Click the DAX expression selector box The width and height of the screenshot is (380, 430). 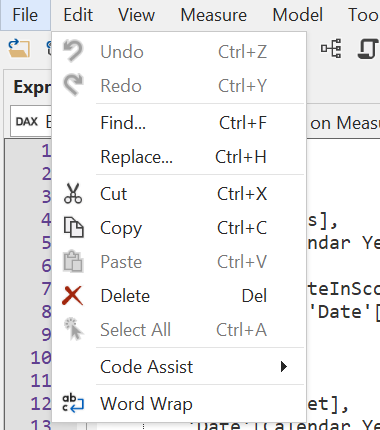click(x=31, y=121)
